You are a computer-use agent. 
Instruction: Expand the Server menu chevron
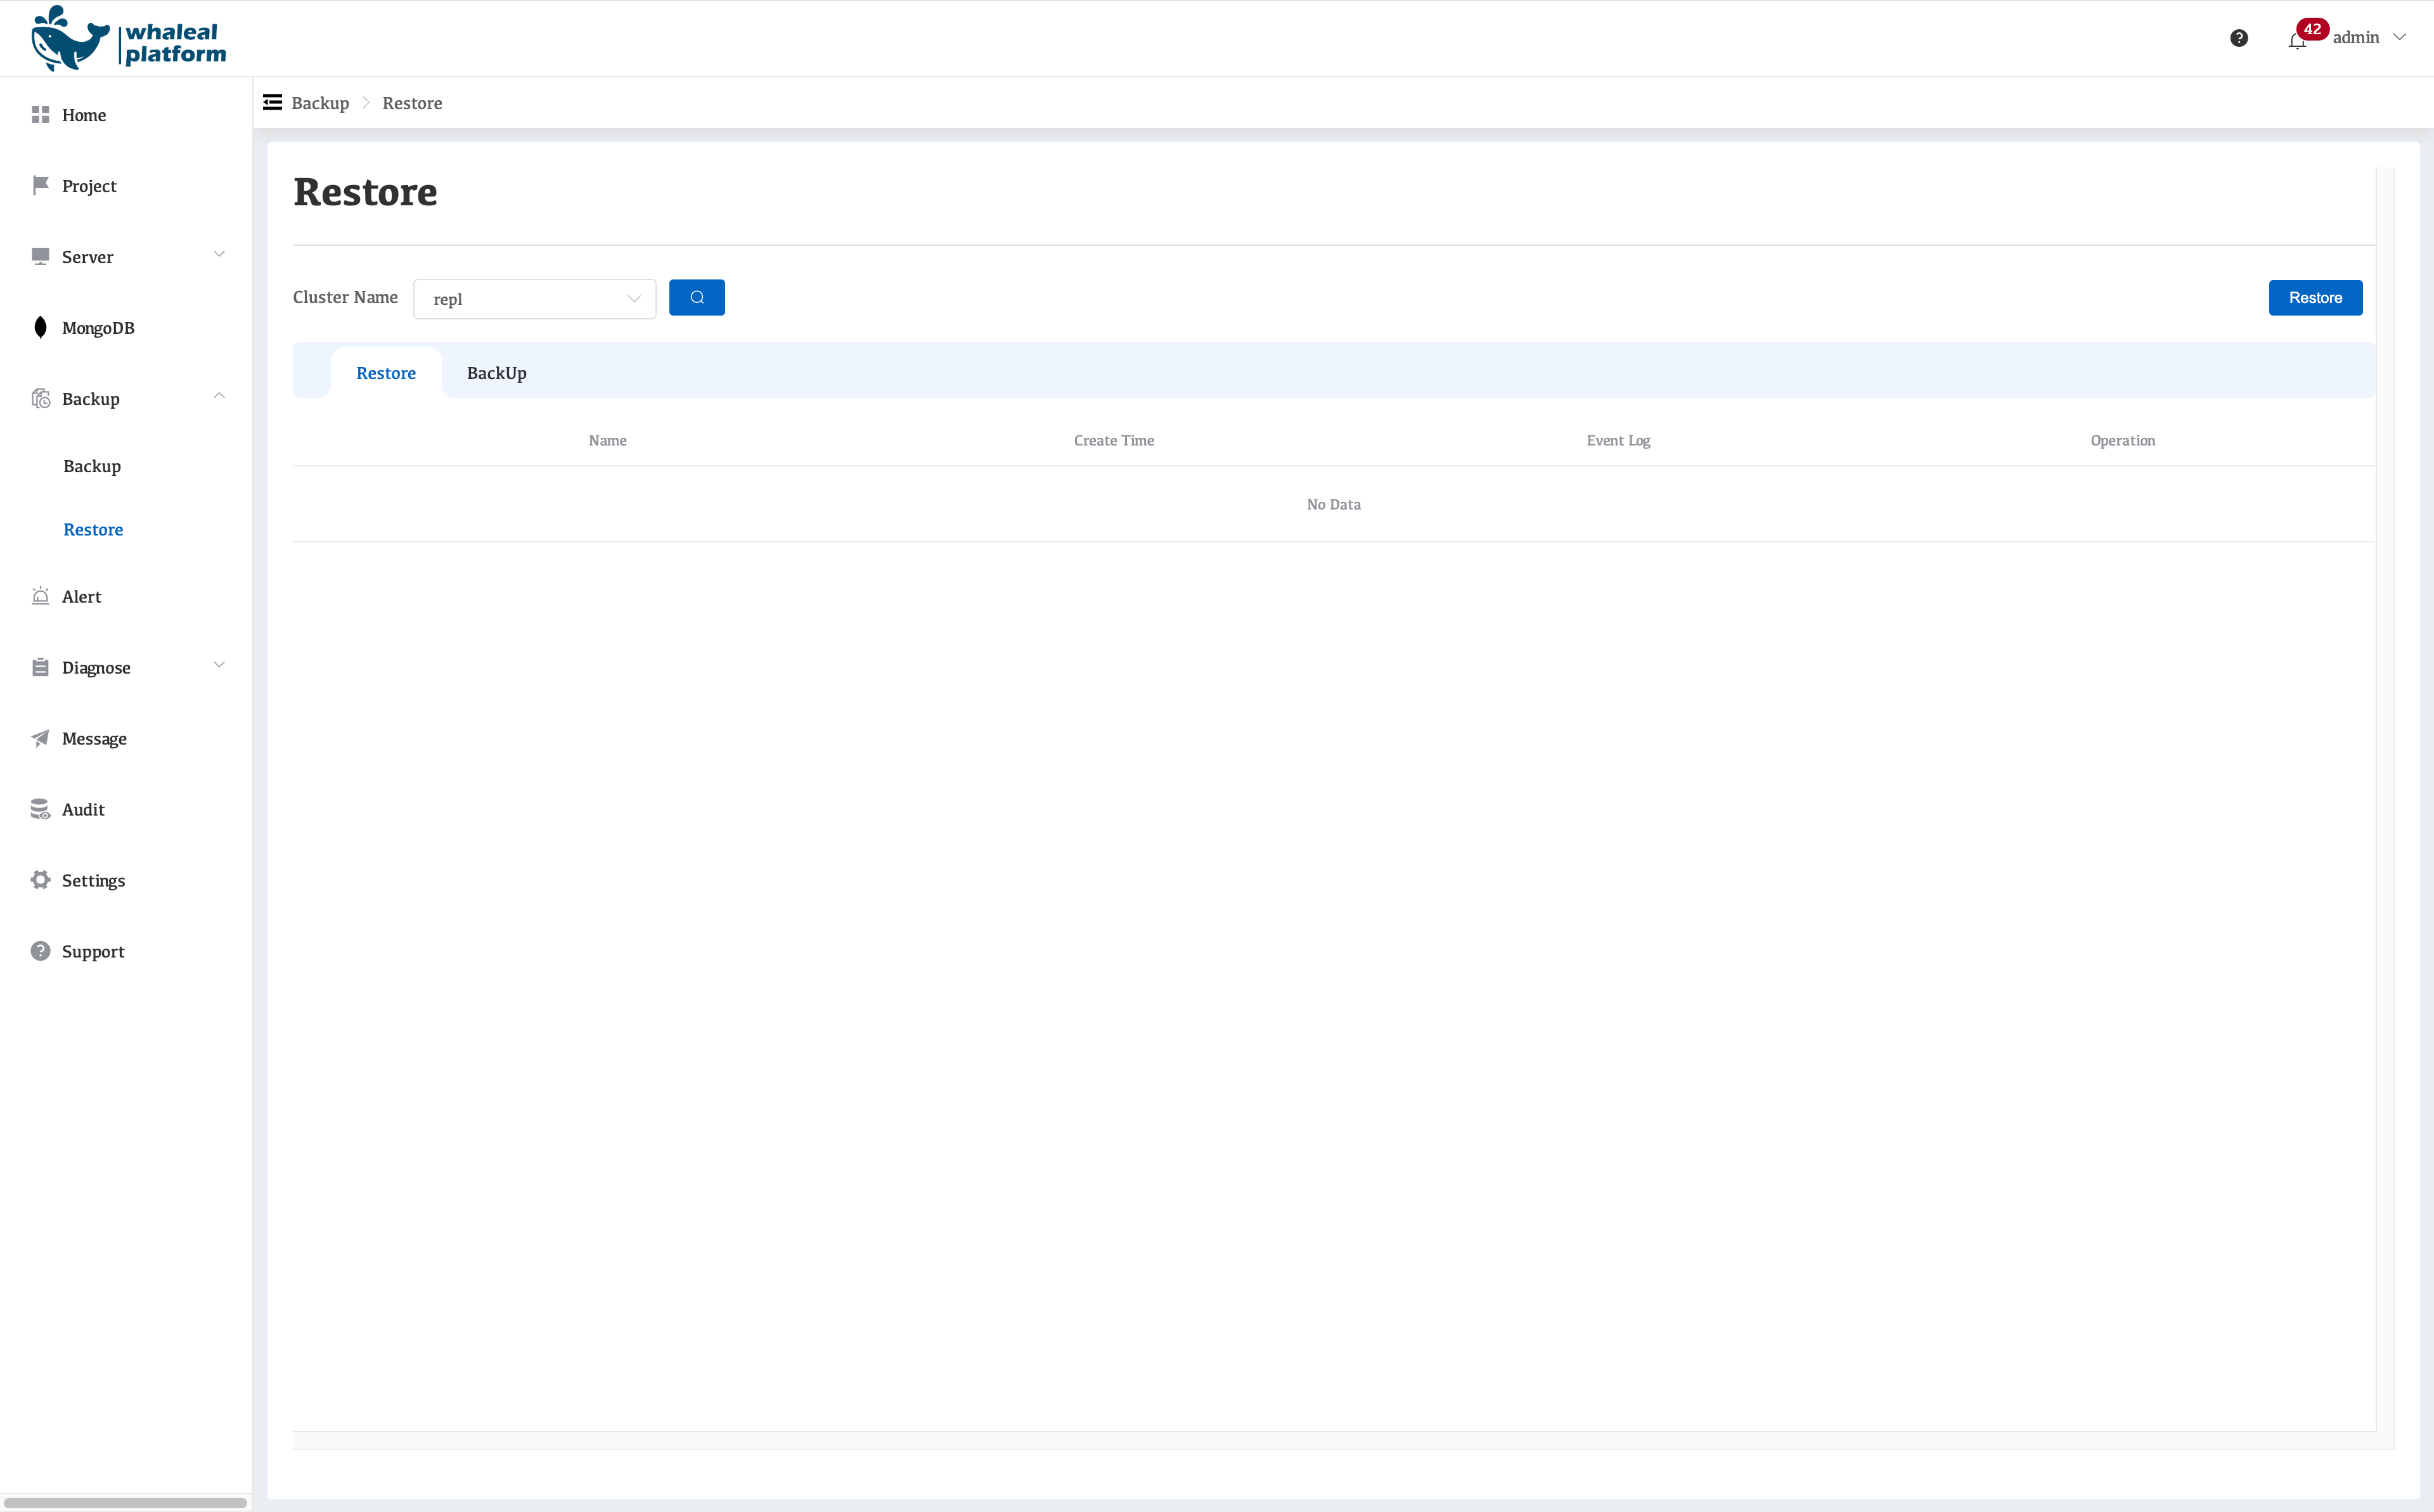coord(219,254)
